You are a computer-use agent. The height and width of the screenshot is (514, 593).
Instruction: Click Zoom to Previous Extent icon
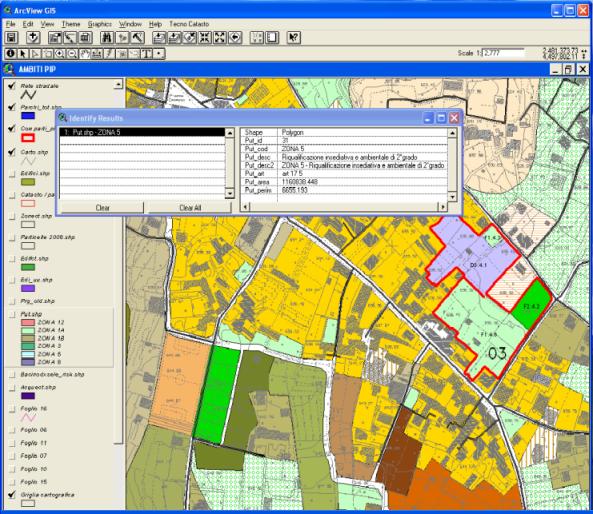click(x=235, y=37)
